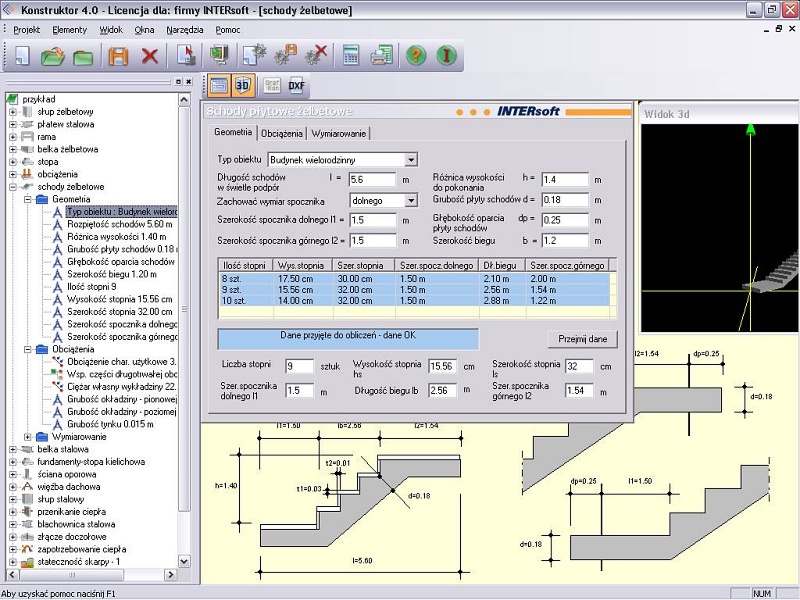Click the tree panel scroll down arrow
This screenshot has height=600, width=800.
point(185,561)
